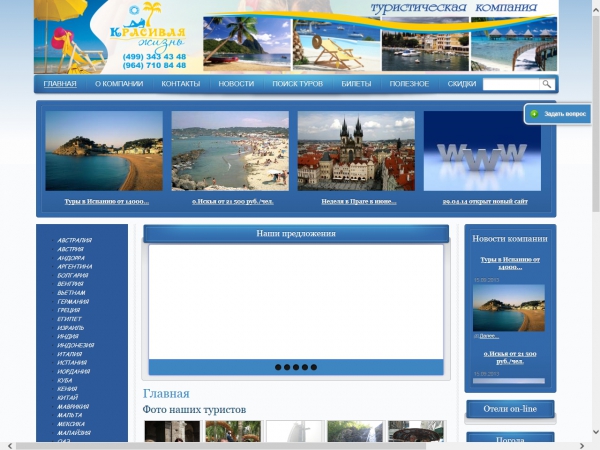Open the WWW new site image

(x=482, y=151)
